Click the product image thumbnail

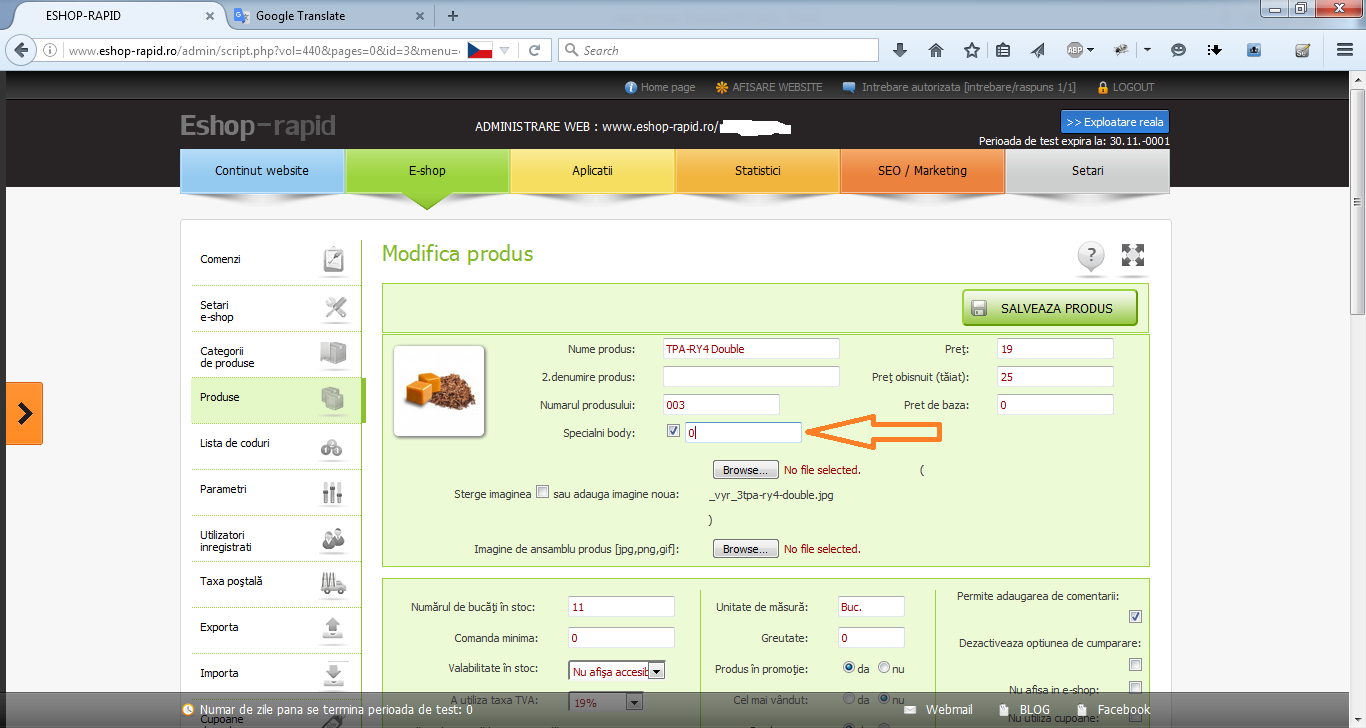pyautogui.click(x=439, y=391)
